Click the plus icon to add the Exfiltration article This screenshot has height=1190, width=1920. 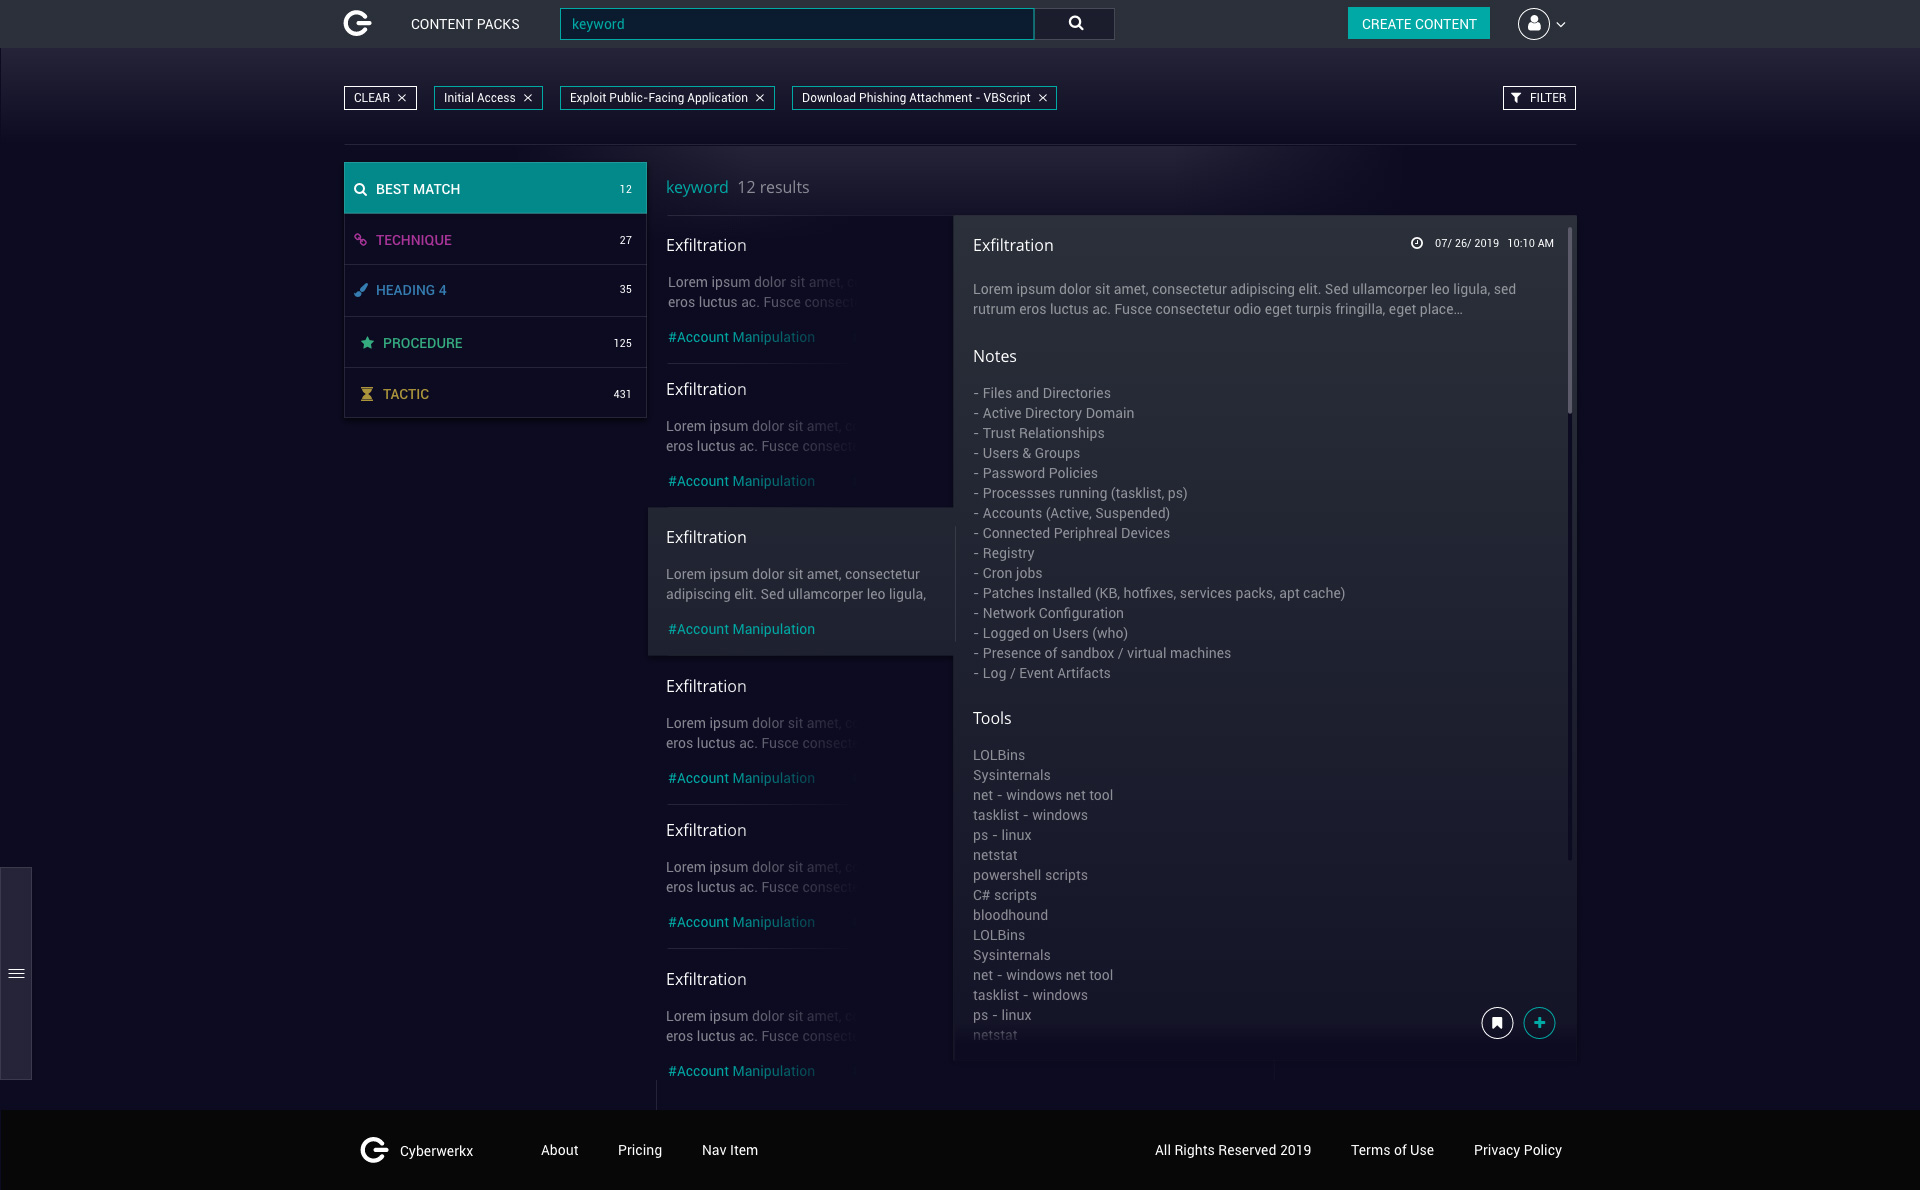pyautogui.click(x=1539, y=1022)
